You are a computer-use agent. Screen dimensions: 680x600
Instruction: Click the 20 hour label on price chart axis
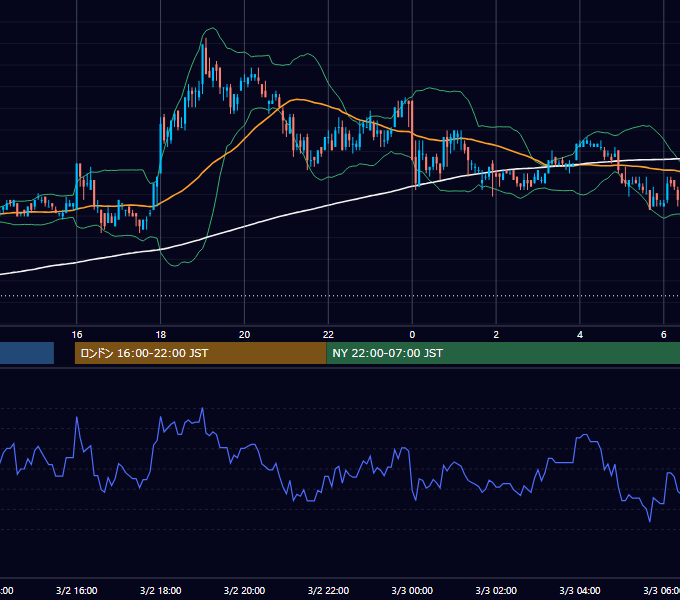pyautogui.click(x=245, y=334)
